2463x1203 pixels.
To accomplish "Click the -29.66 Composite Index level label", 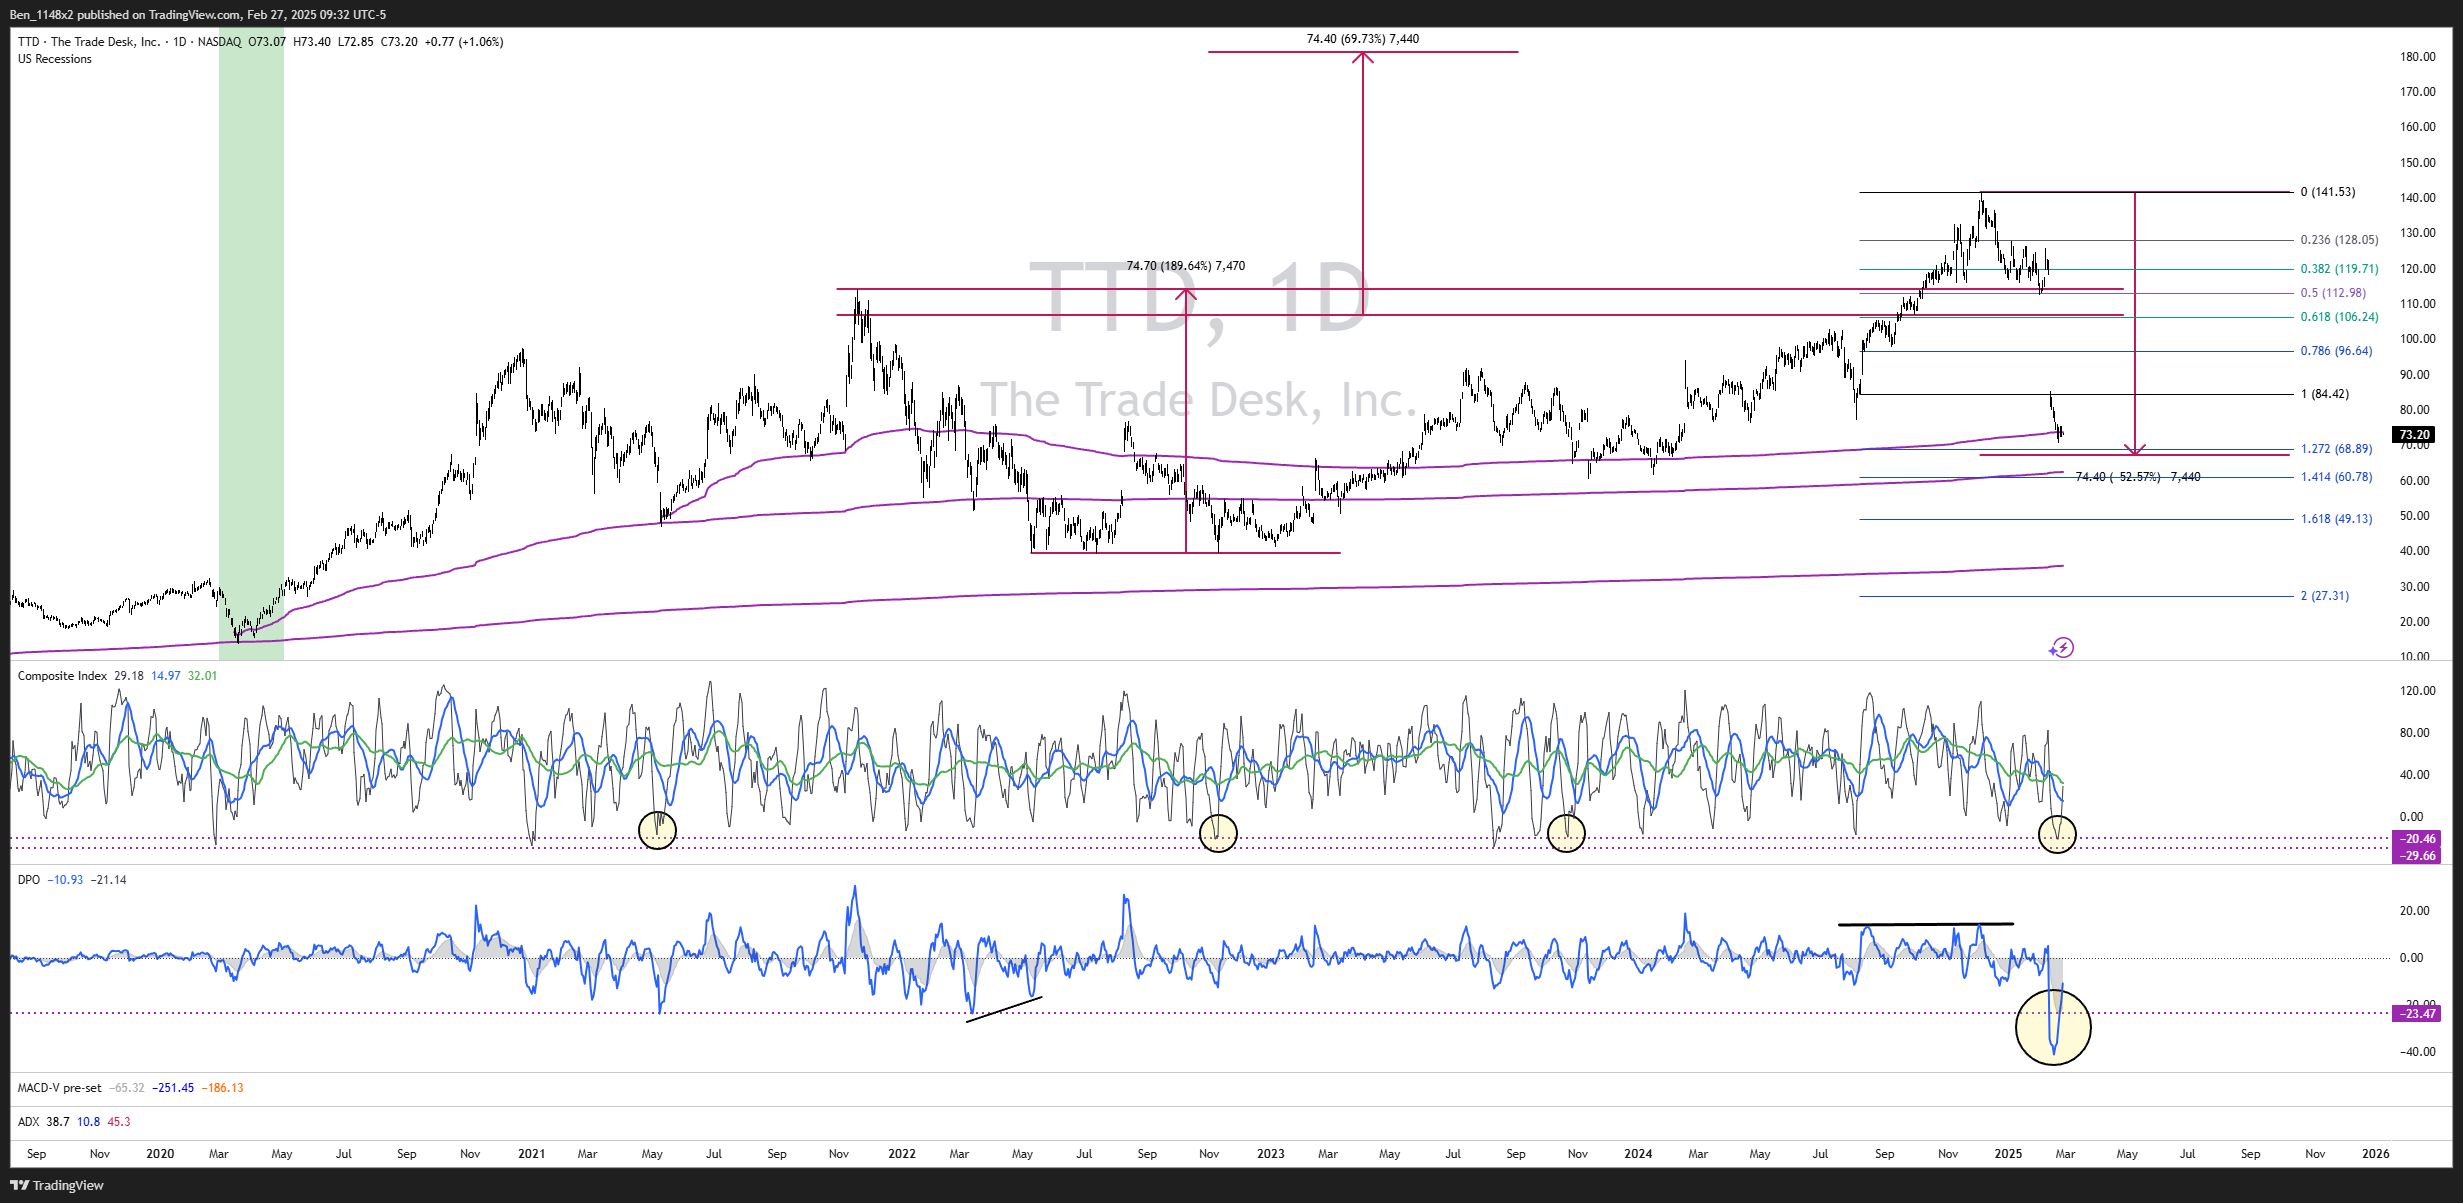I will [x=2416, y=856].
